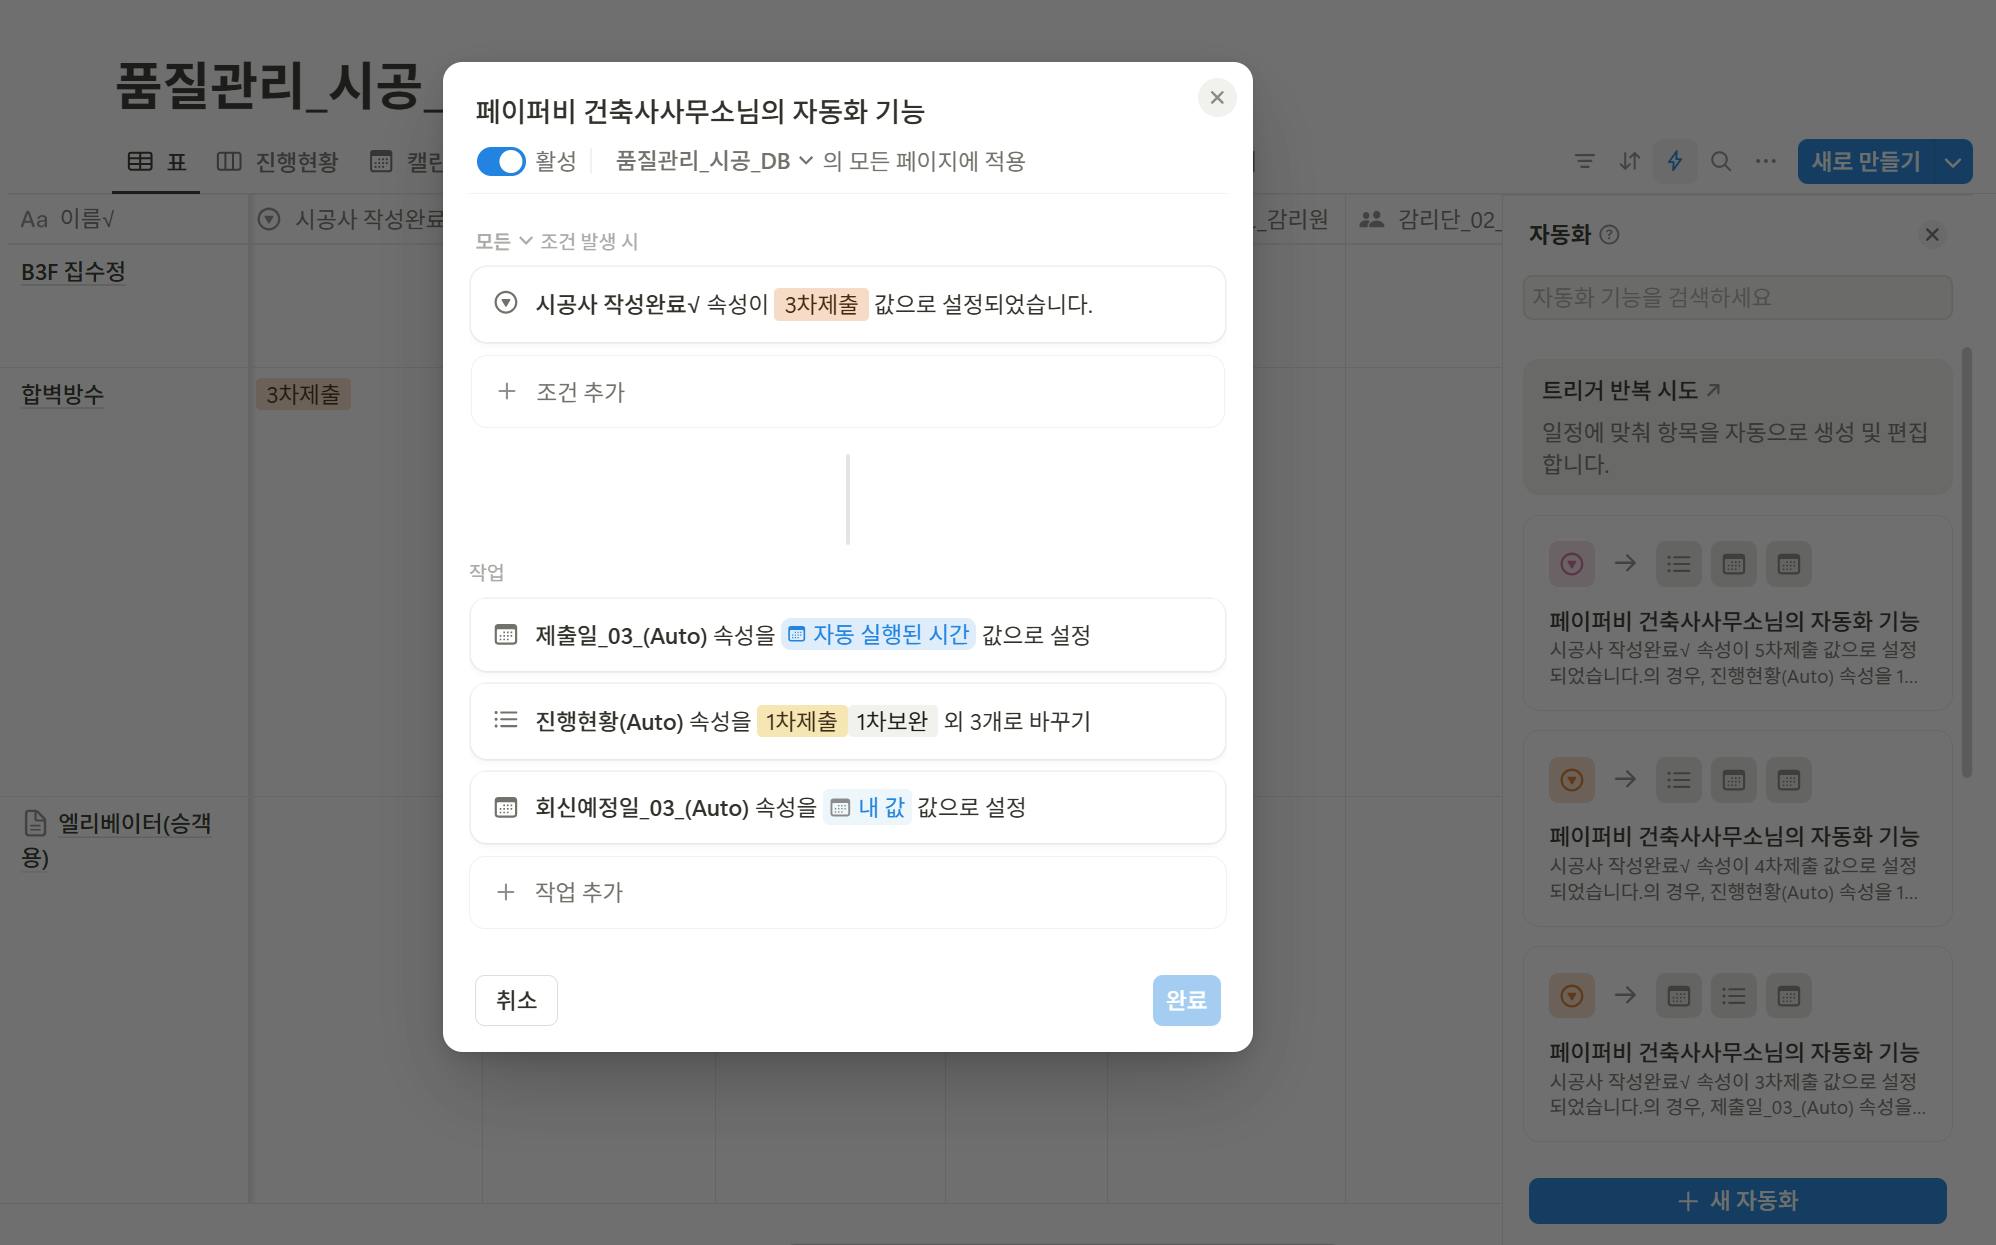1996x1245 pixels.
Task: Open the three-dot more options menu
Action: pos(1766,161)
